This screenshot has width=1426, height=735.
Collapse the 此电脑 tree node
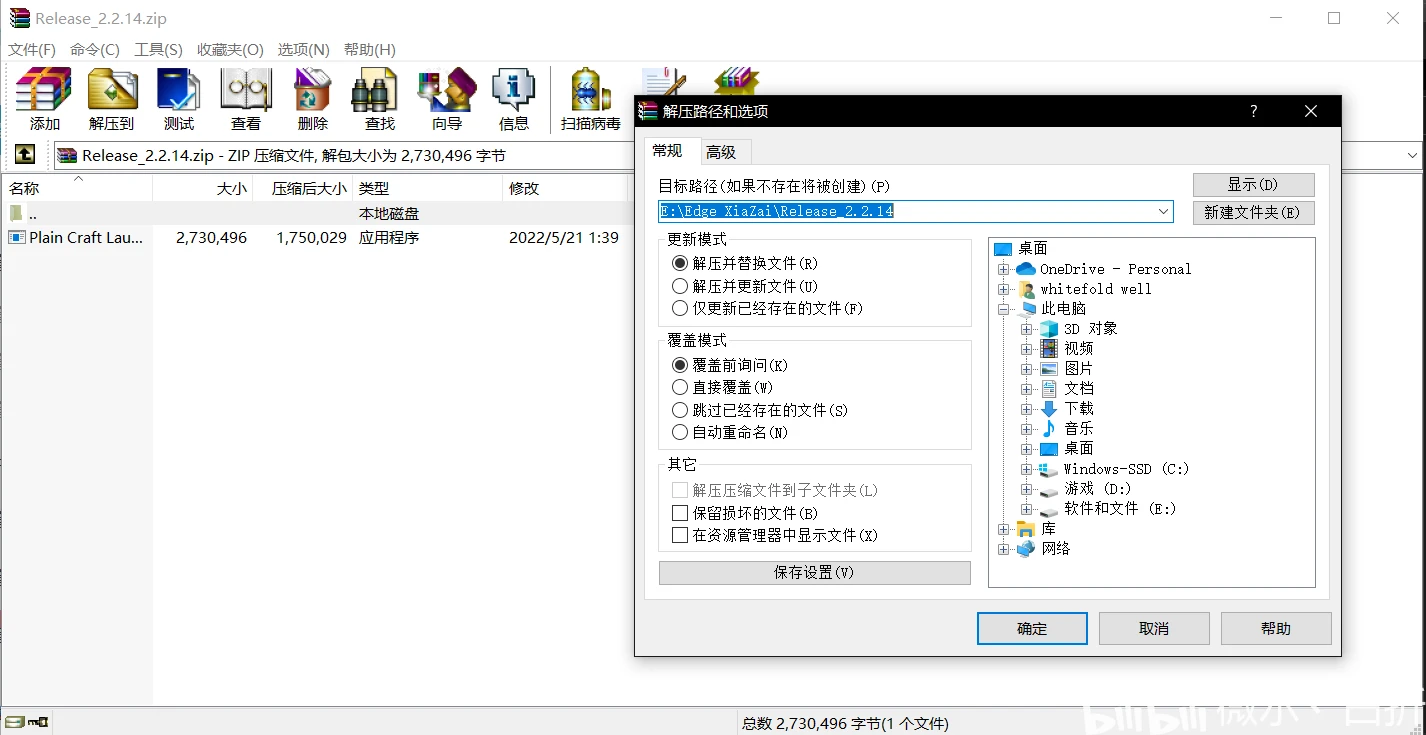tap(1003, 309)
